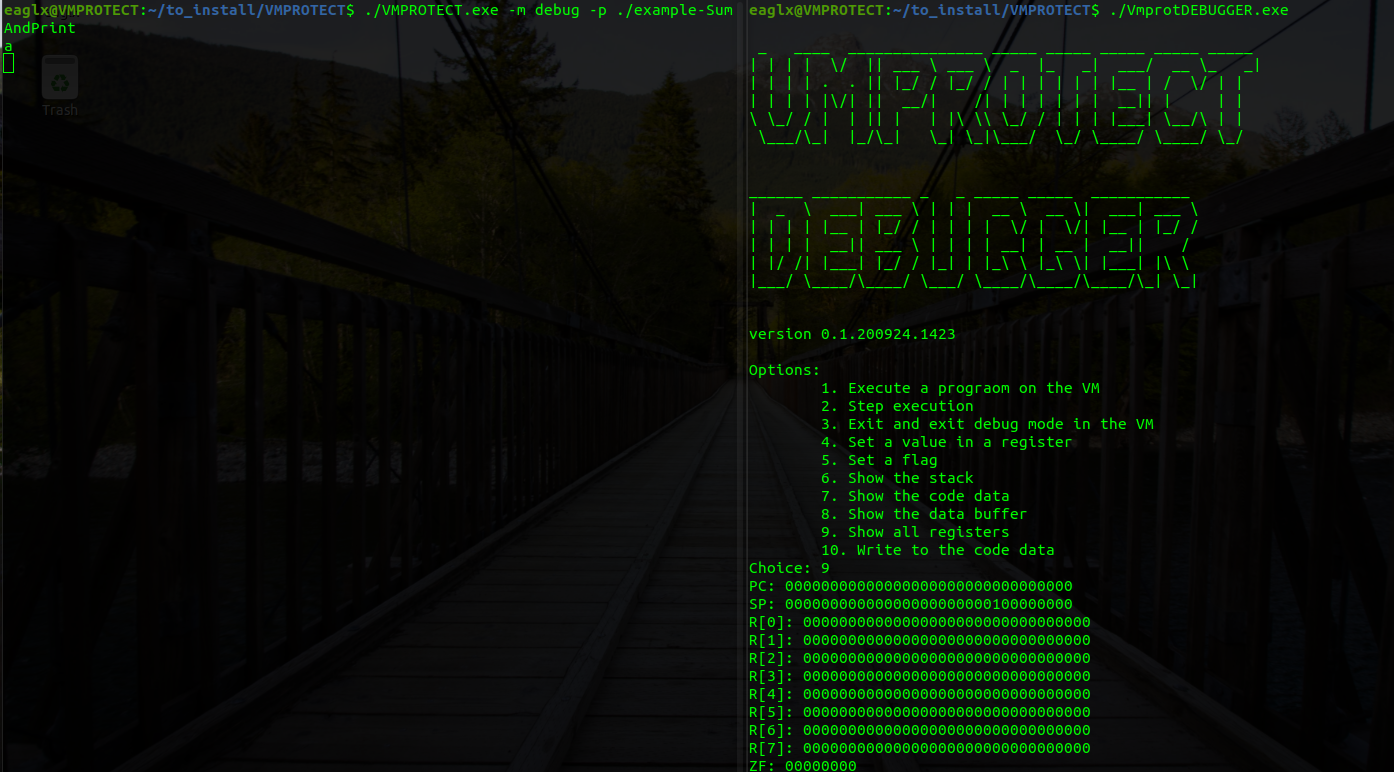Click the R[1] register line
The height and width of the screenshot is (772, 1394).
919,640
